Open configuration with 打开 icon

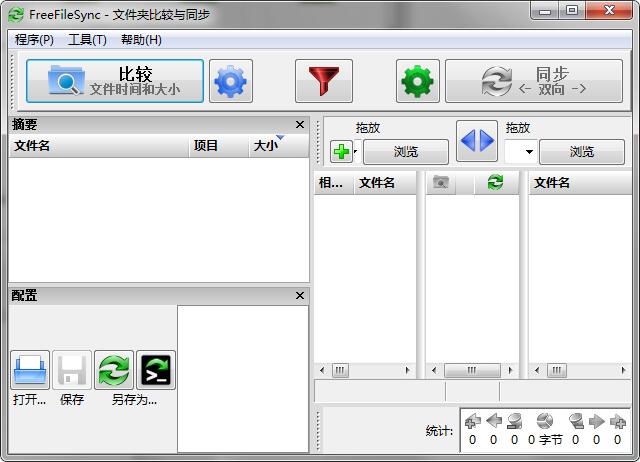click(x=30, y=370)
